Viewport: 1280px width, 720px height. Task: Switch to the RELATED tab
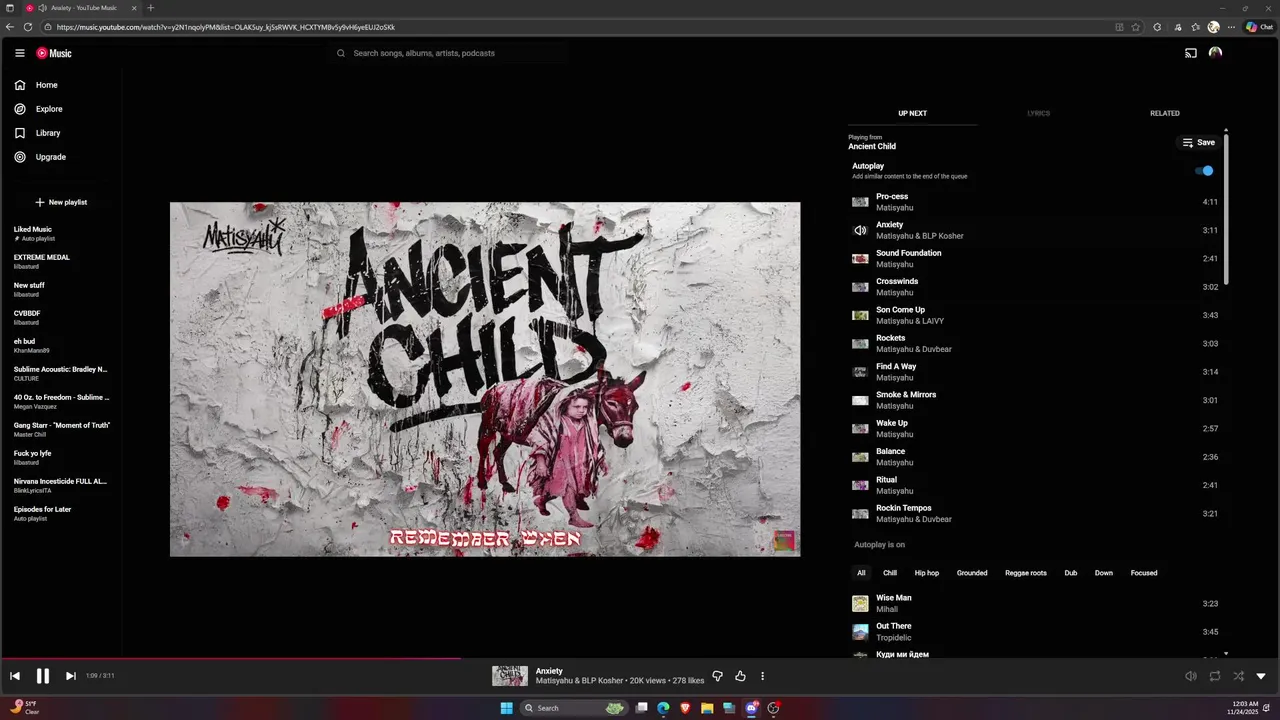coord(1164,113)
